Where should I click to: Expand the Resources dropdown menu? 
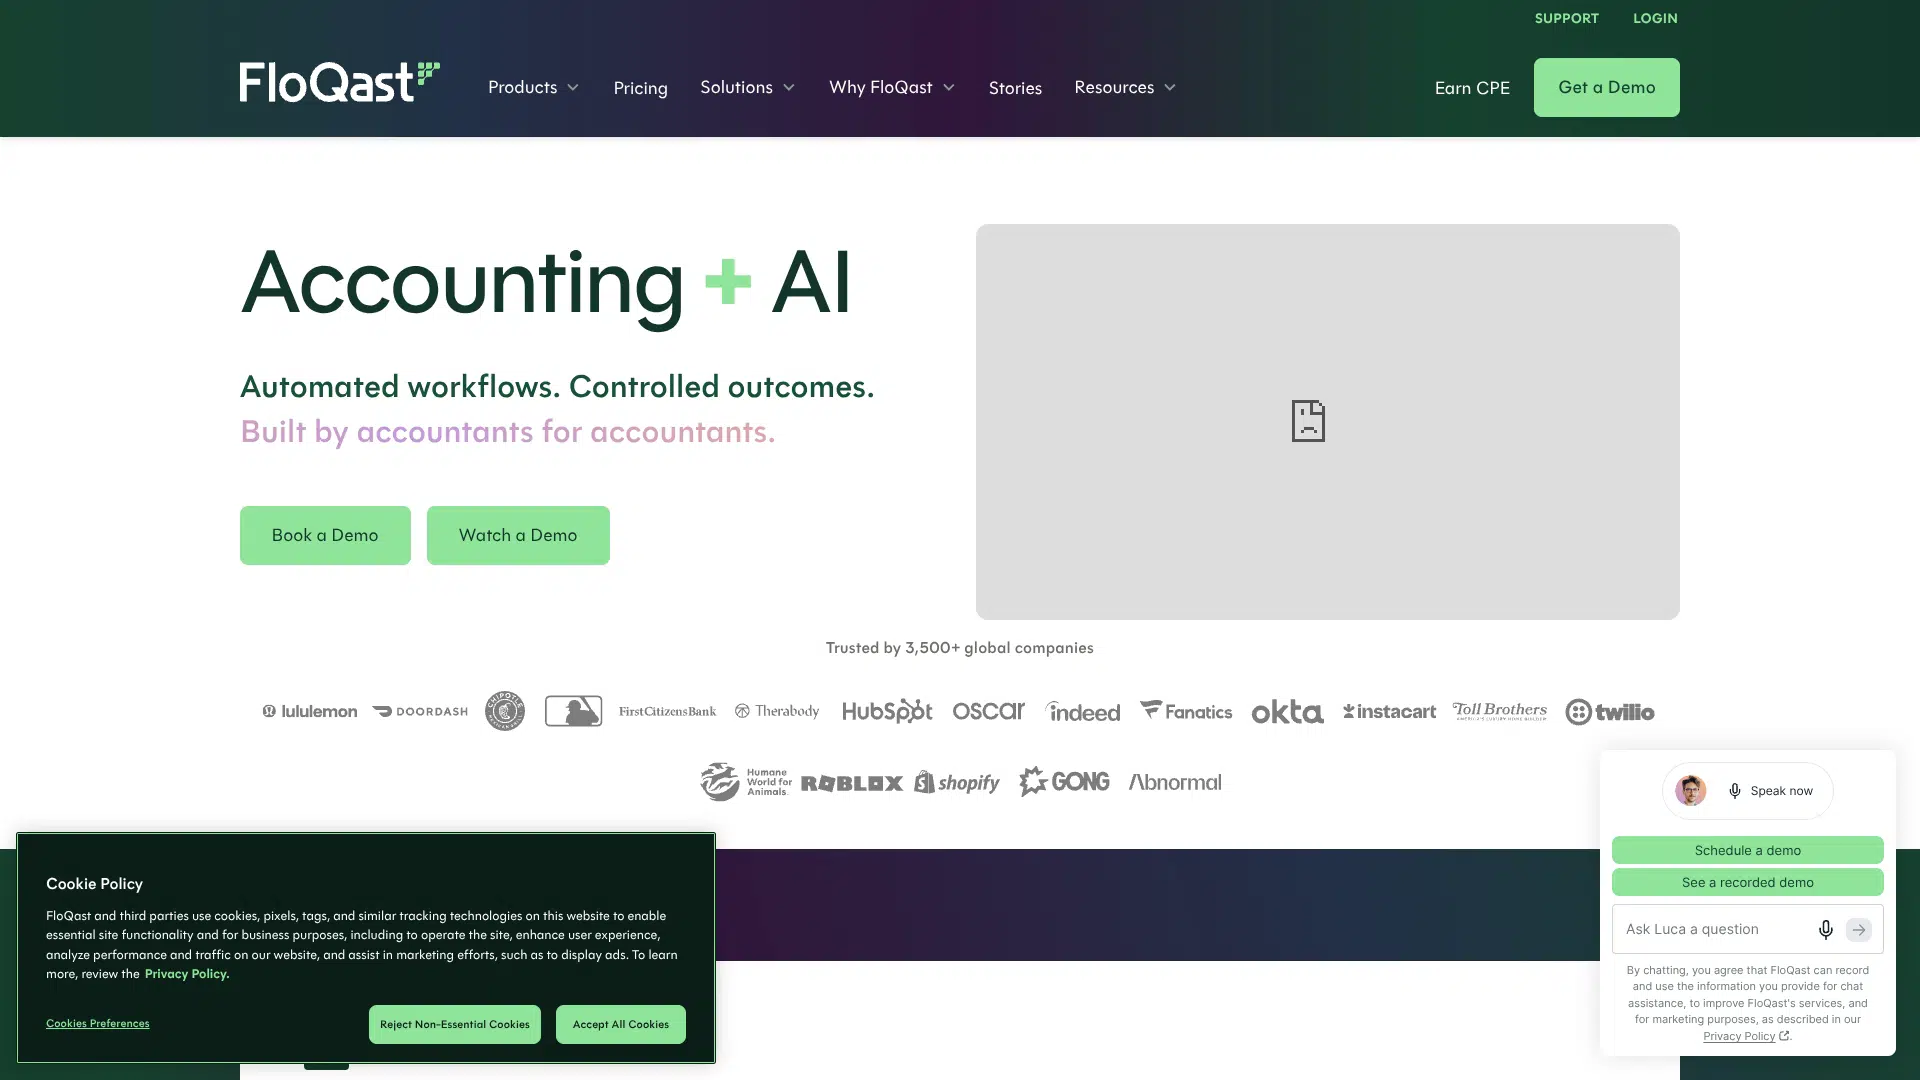[1125, 88]
